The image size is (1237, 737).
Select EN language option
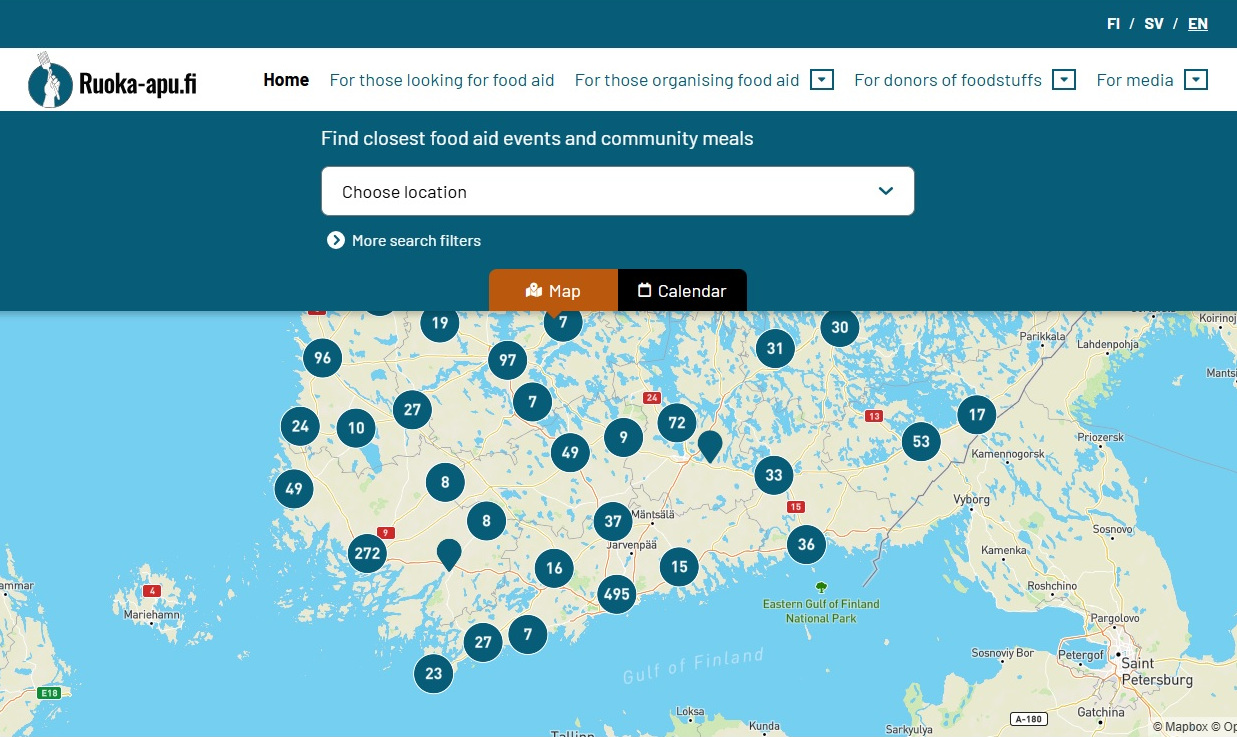[x=1197, y=24]
